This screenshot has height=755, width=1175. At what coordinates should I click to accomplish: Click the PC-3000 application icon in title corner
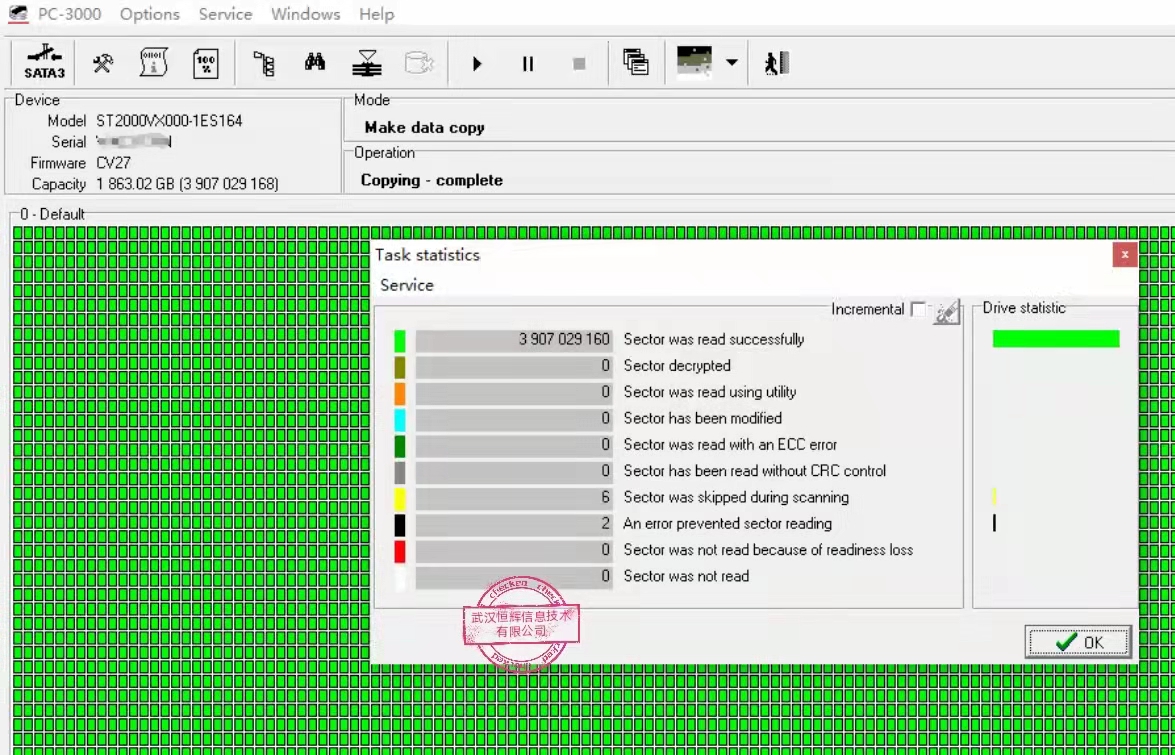click(x=17, y=13)
